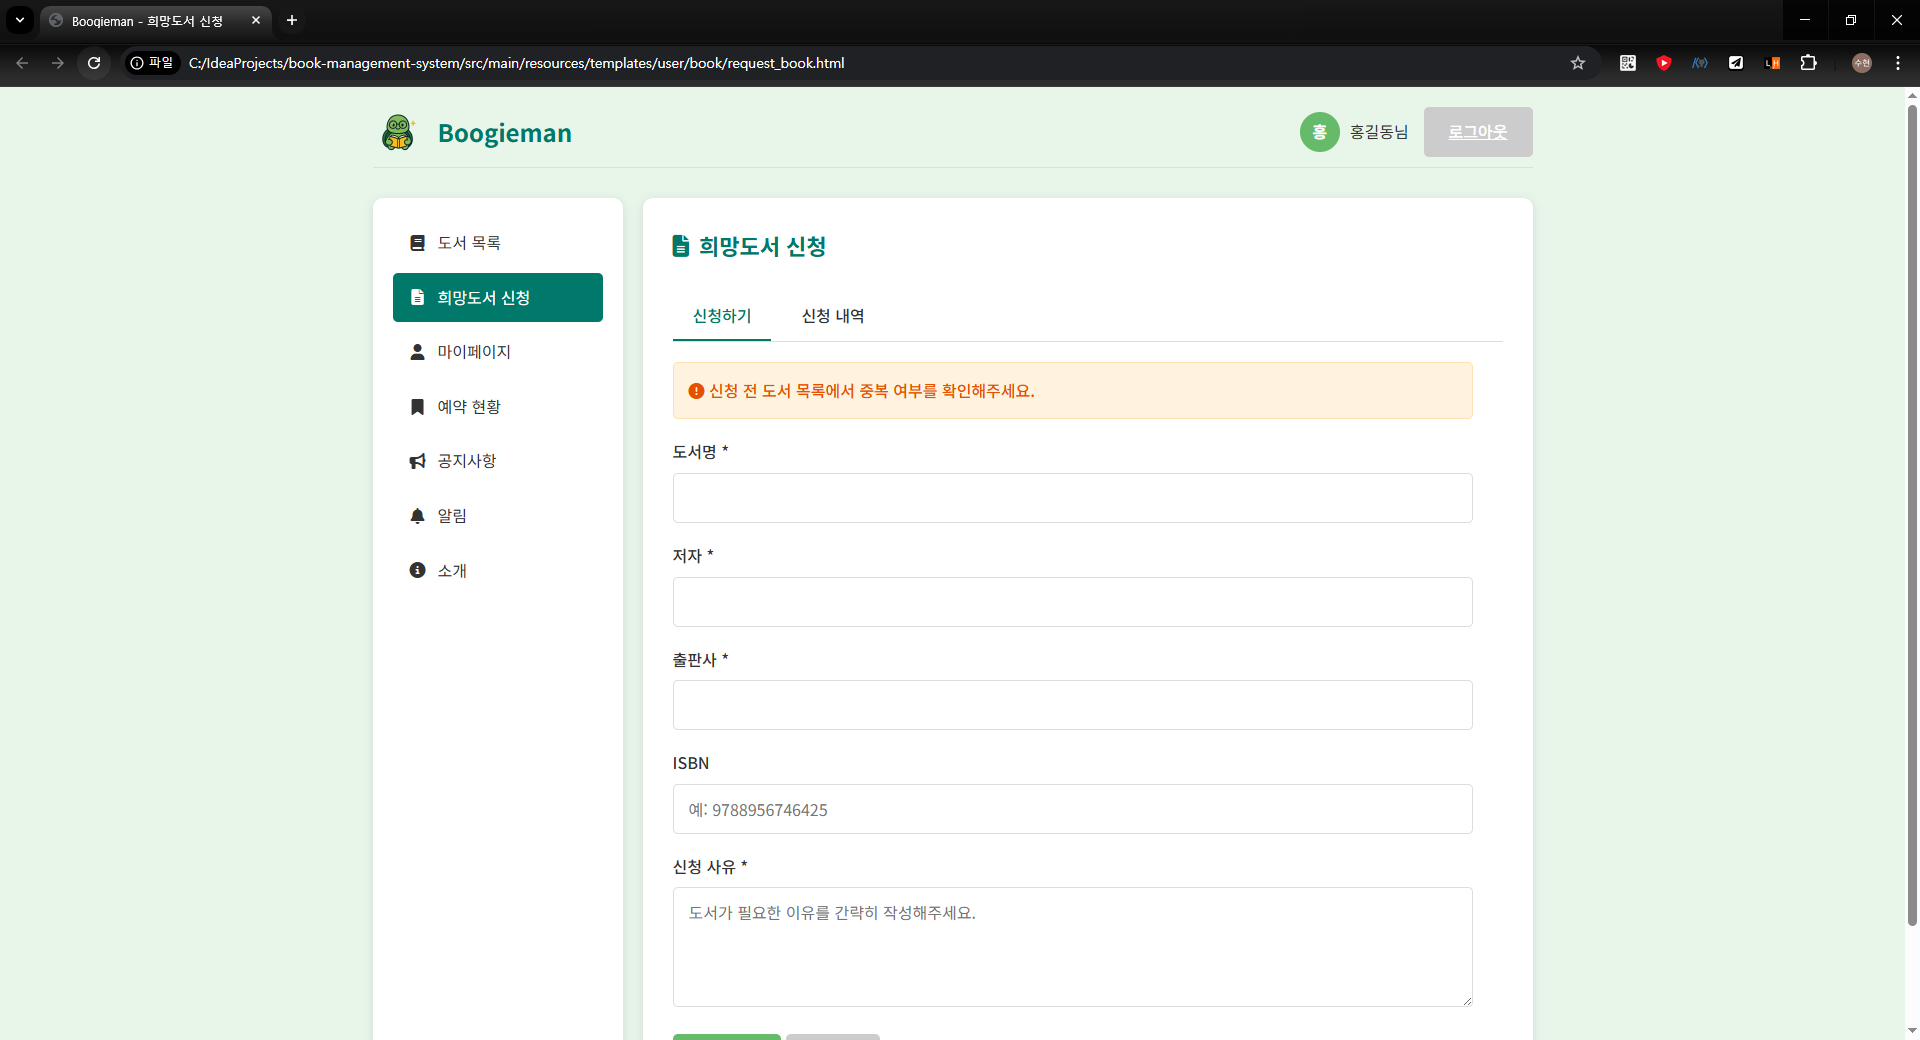Click the 공지사항 megaphone icon
This screenshot has width=1920, height=1040.
click(417, 461)
